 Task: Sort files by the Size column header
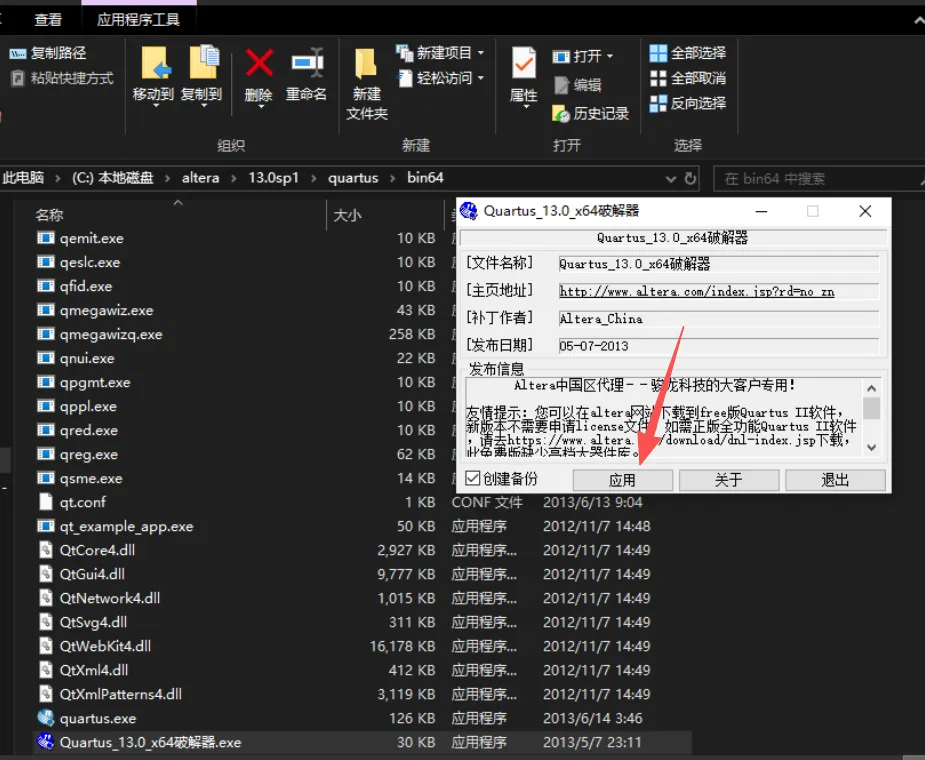347,215
